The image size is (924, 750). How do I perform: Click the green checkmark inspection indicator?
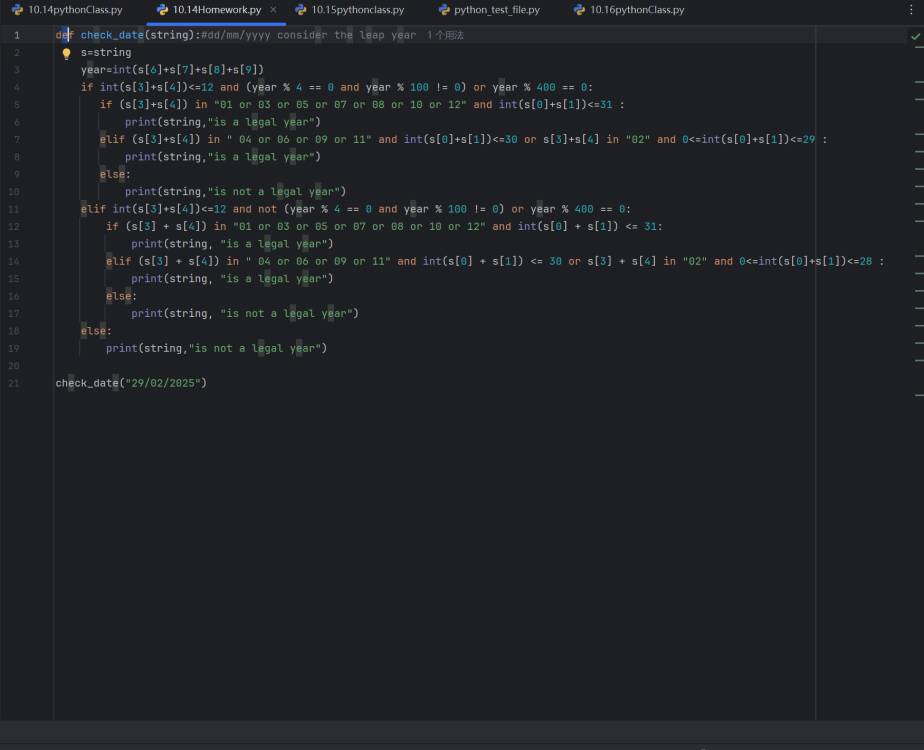coord(915,36)
